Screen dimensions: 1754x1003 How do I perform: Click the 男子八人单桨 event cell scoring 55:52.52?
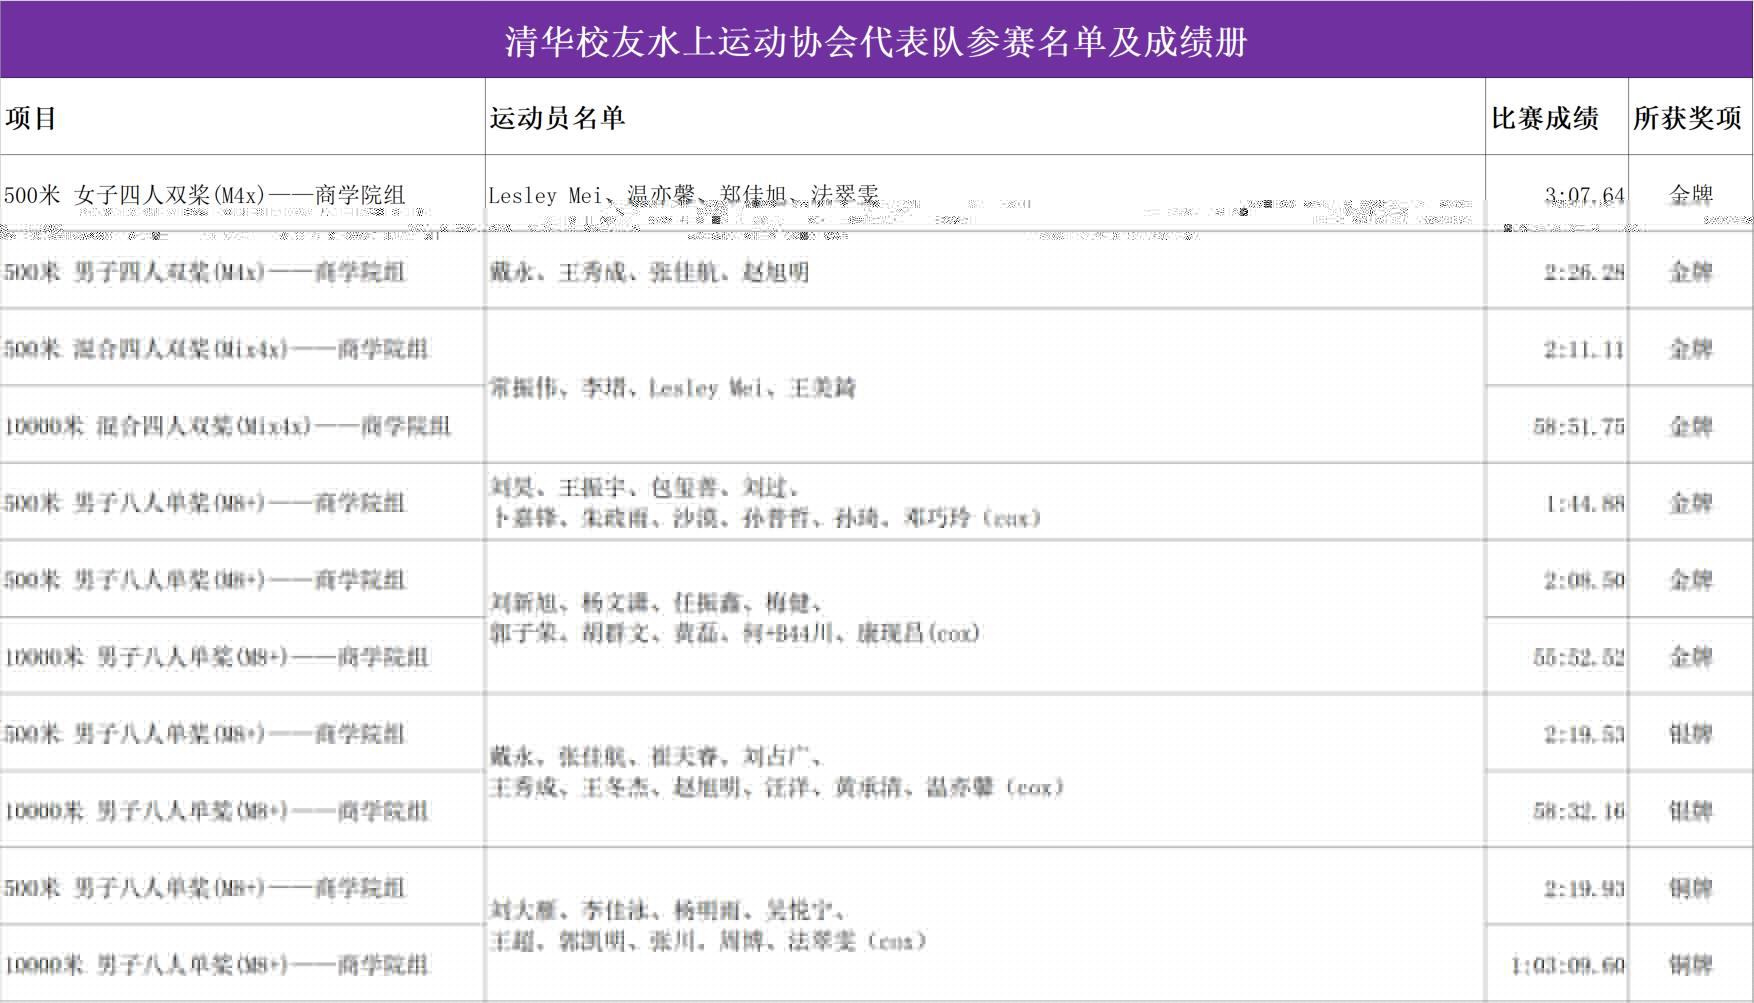(x=243, y=656)
